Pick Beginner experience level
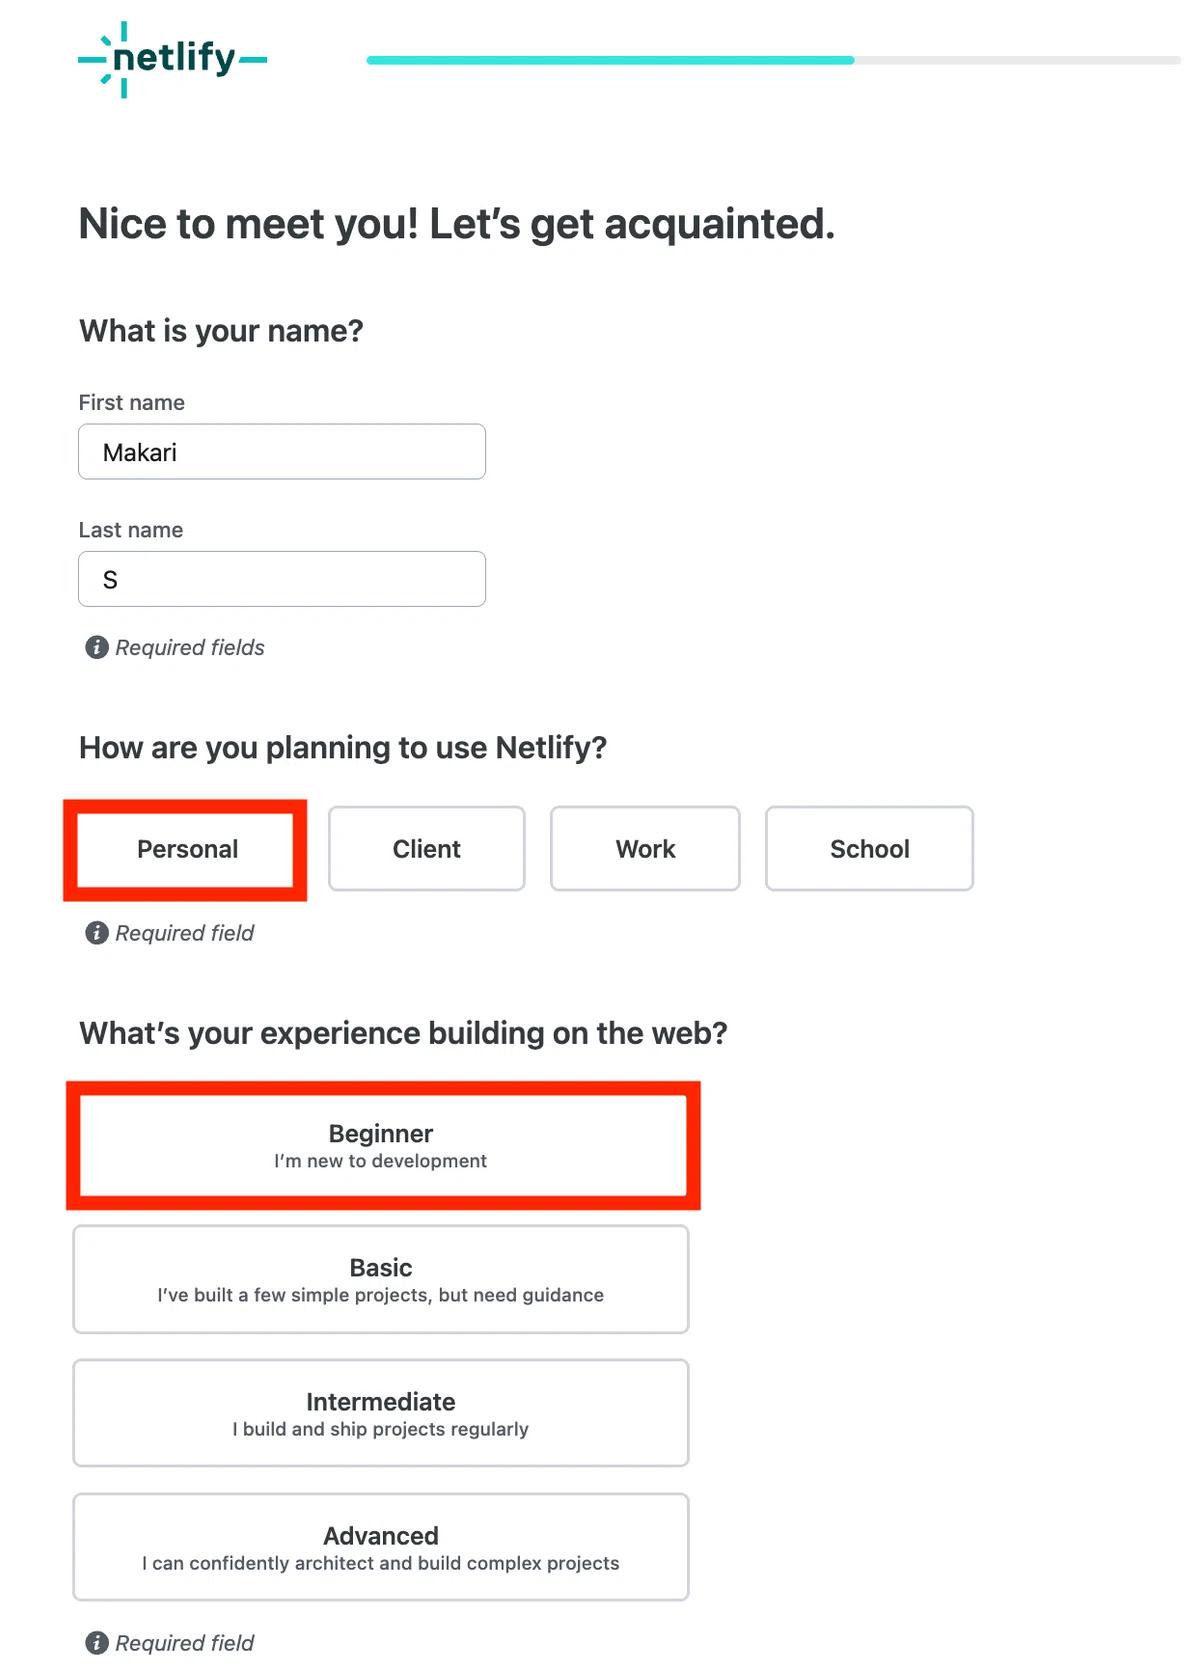This screenshot has height=1671, width=1200. click(383, 1145)
